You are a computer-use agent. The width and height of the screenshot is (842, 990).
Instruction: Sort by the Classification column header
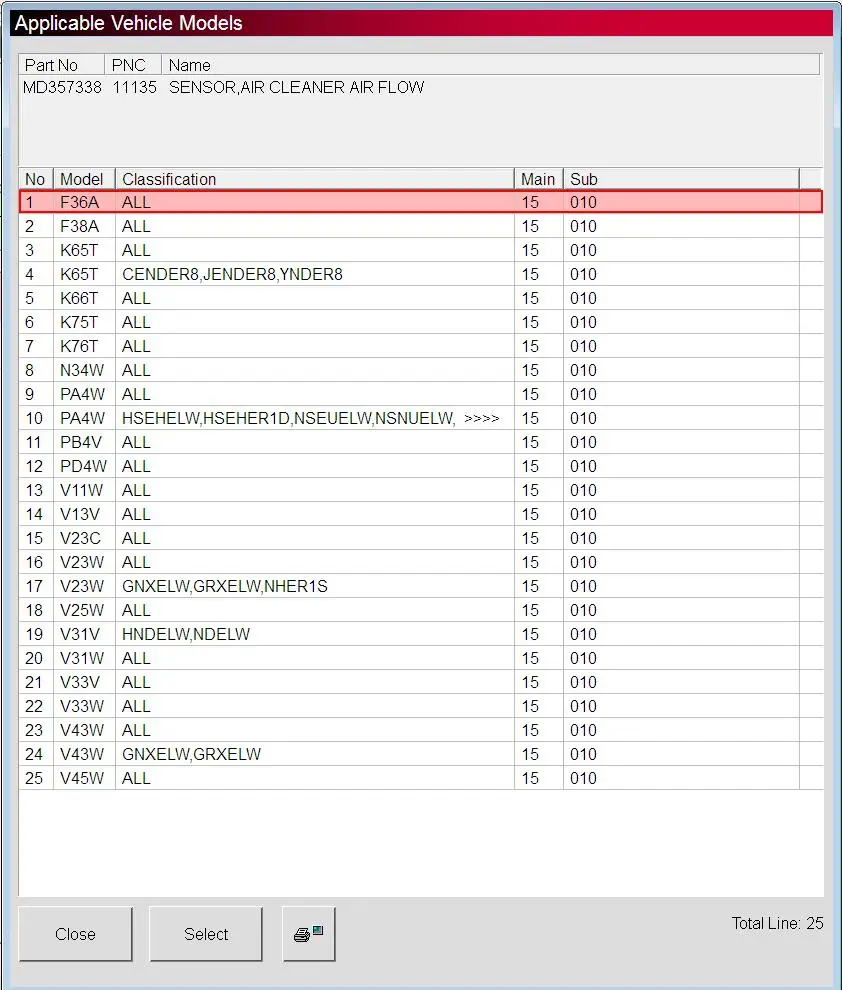[314, 179]
